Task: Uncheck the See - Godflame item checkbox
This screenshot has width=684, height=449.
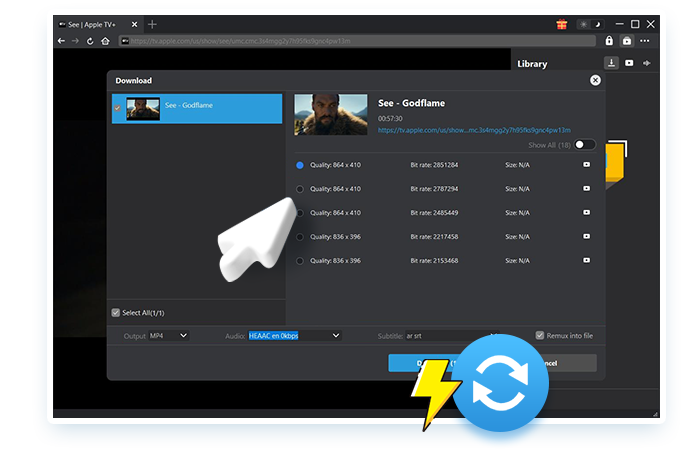Action: (117, 108)
